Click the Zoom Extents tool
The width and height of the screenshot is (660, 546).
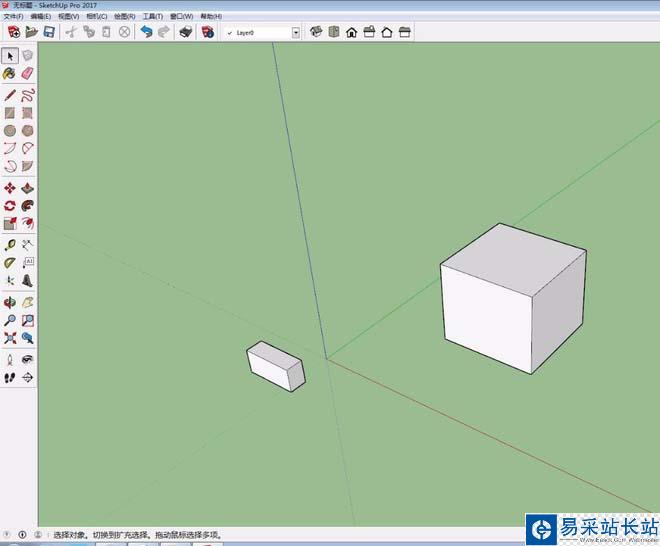(x=10, y=338)
